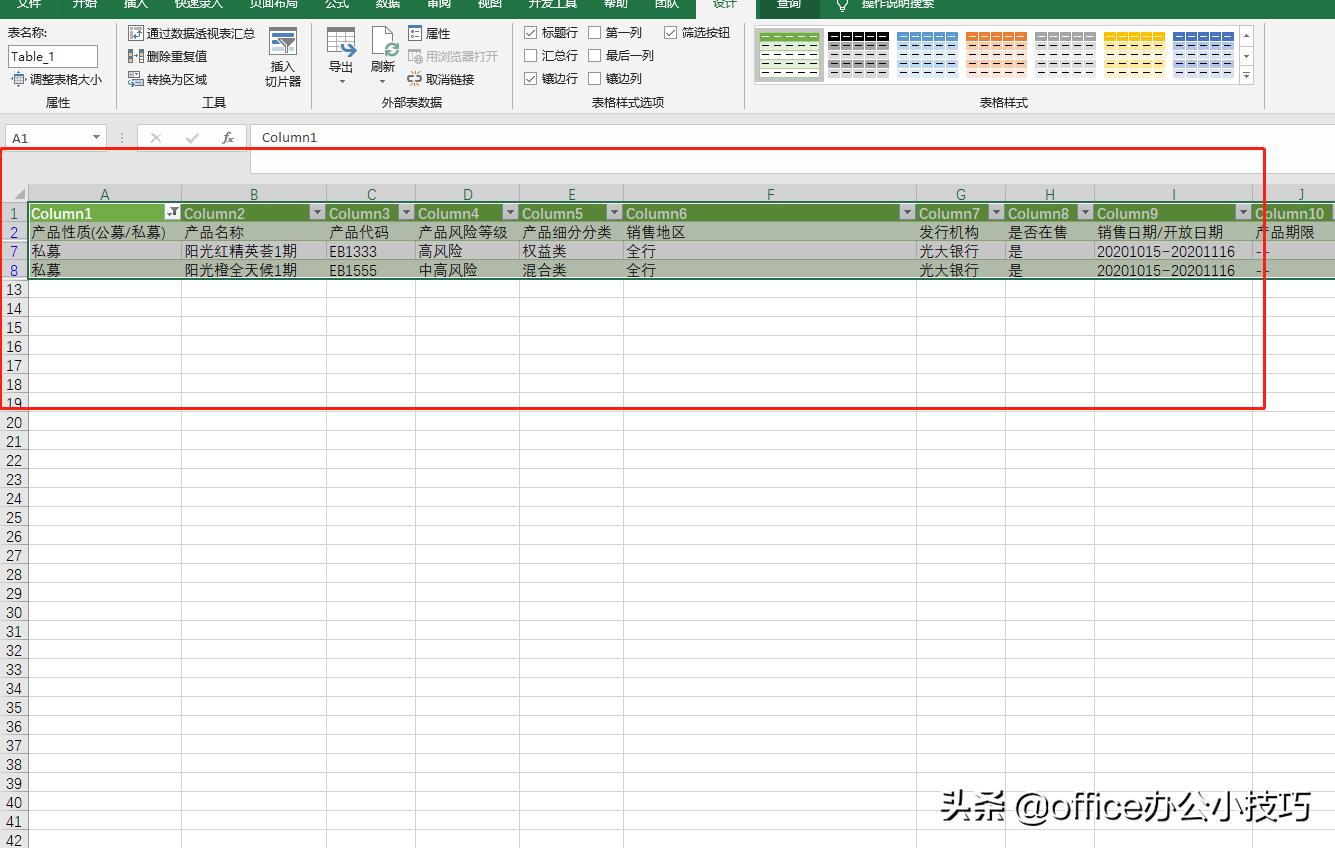The image size is (1335, 848).
Task: Open the Column5 filter dropdown
Action: click(x=615, y=212)
